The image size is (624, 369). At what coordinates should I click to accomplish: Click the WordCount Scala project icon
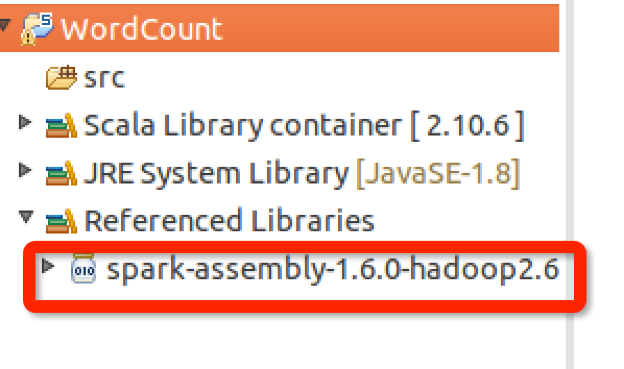click(x=37, y=29)
